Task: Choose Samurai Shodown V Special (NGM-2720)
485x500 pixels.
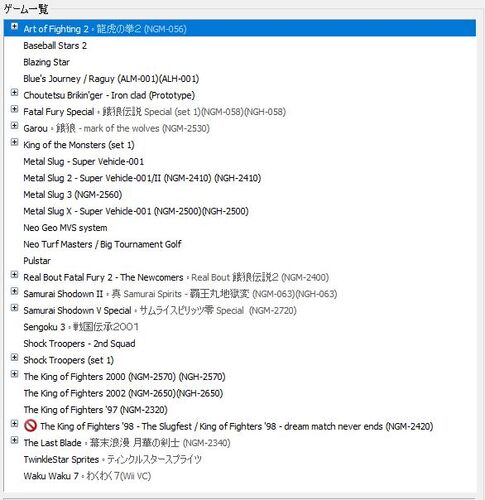Action: point(160,311)
